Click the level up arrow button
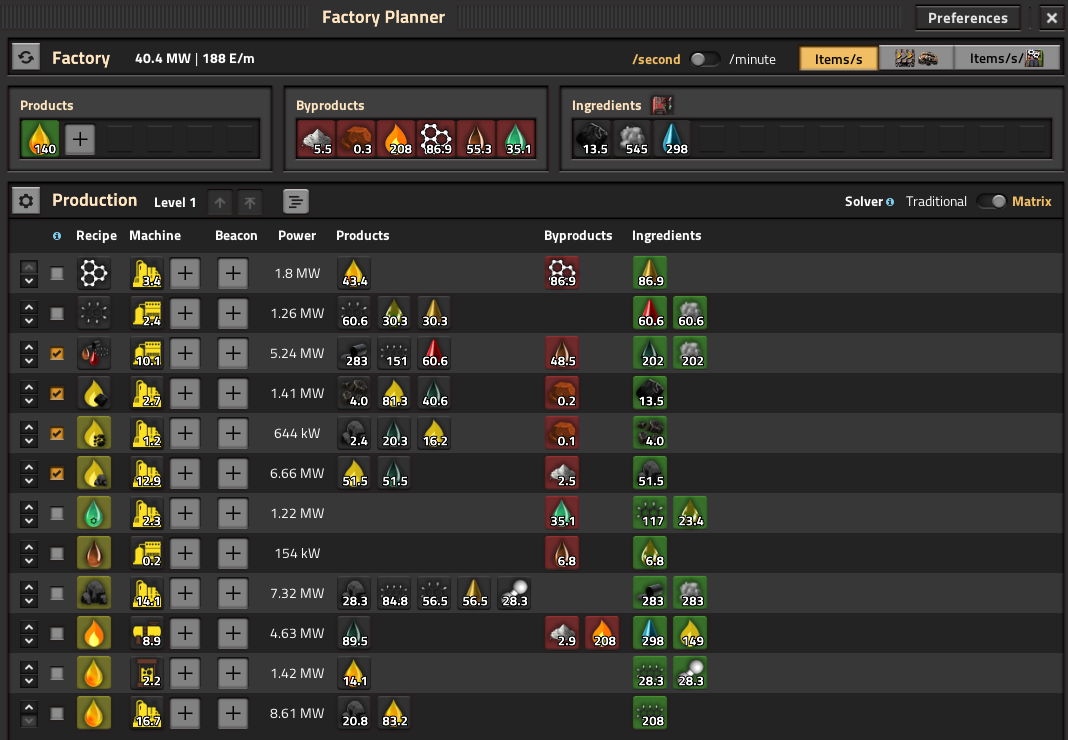The image size is (1068, 740). [x=220, y=202]
